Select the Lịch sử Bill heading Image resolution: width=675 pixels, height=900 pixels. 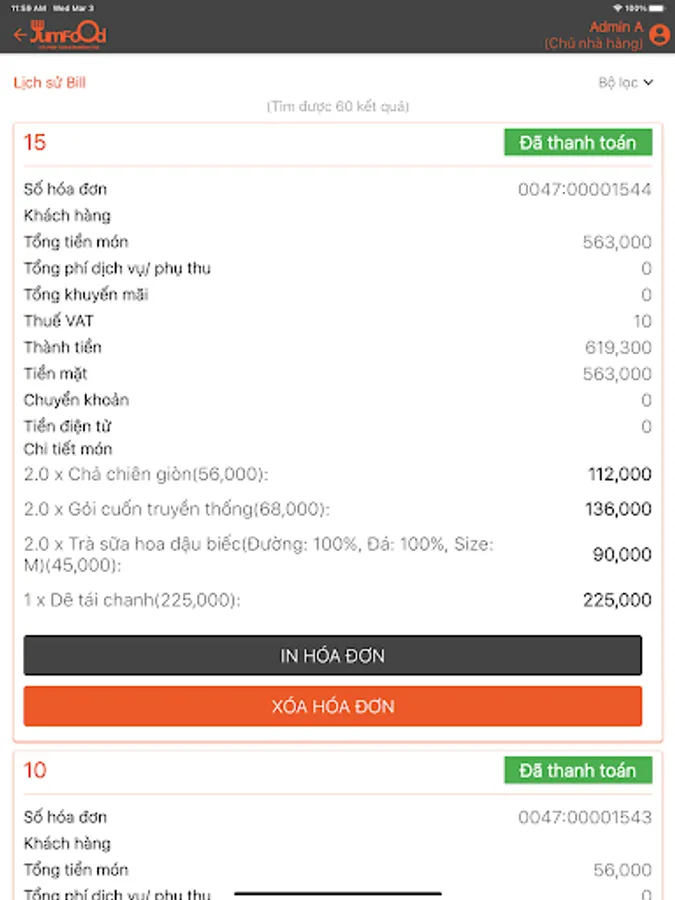coord(49,83)
